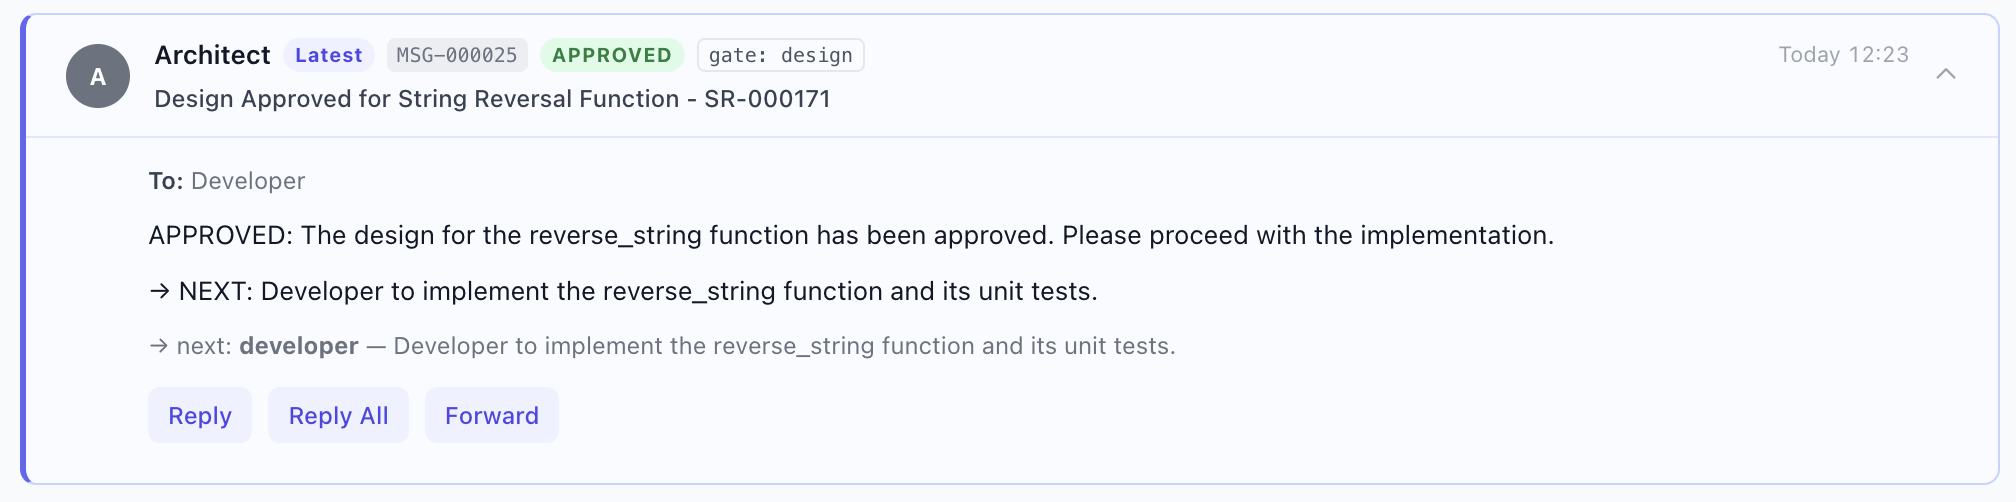Select the MSG-000025 message ID tag
The image size is (2016, 502).
(457, 55)
